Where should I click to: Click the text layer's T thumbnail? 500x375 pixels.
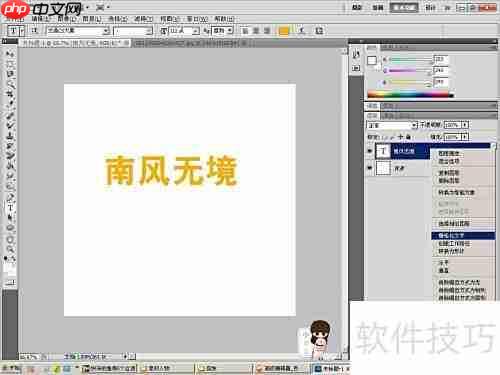(383, 151)
